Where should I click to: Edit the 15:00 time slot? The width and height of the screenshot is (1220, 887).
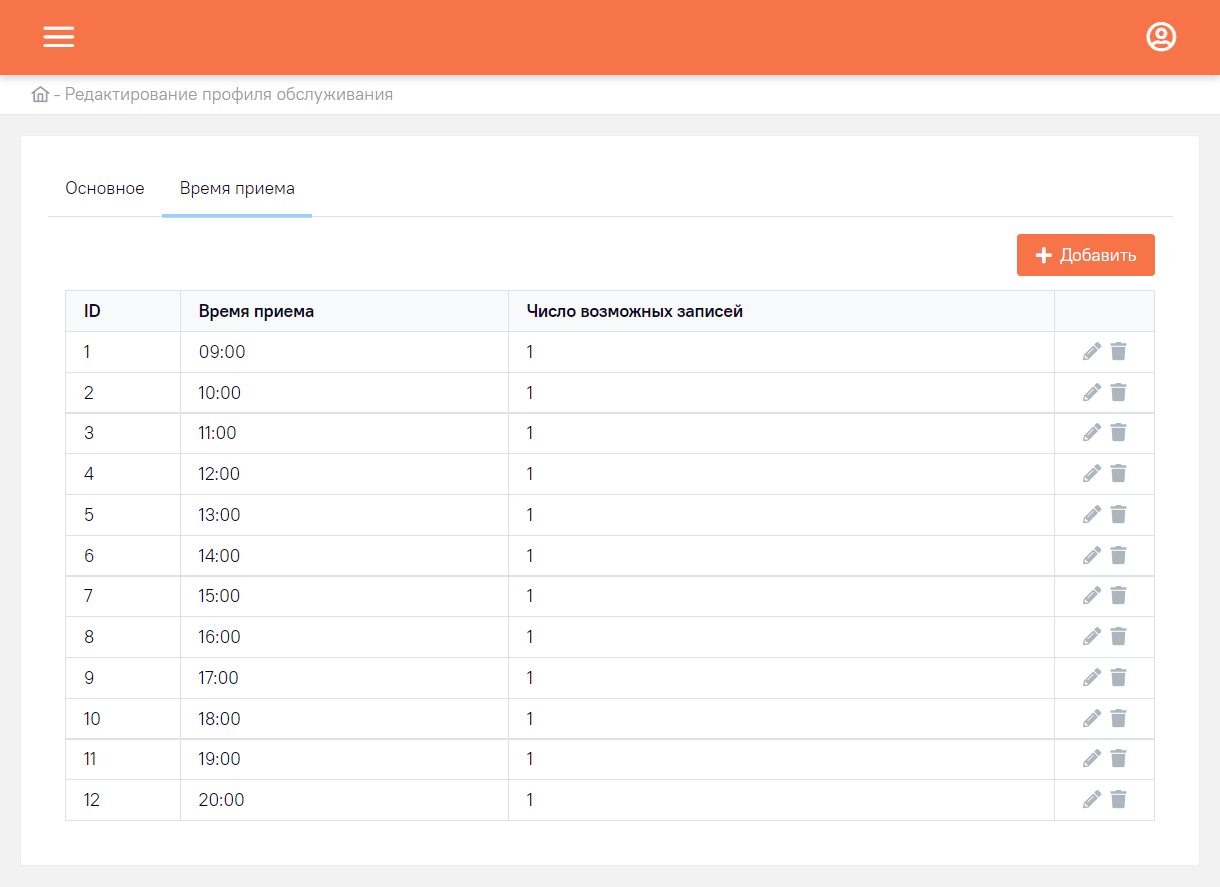click(1092, 596)
